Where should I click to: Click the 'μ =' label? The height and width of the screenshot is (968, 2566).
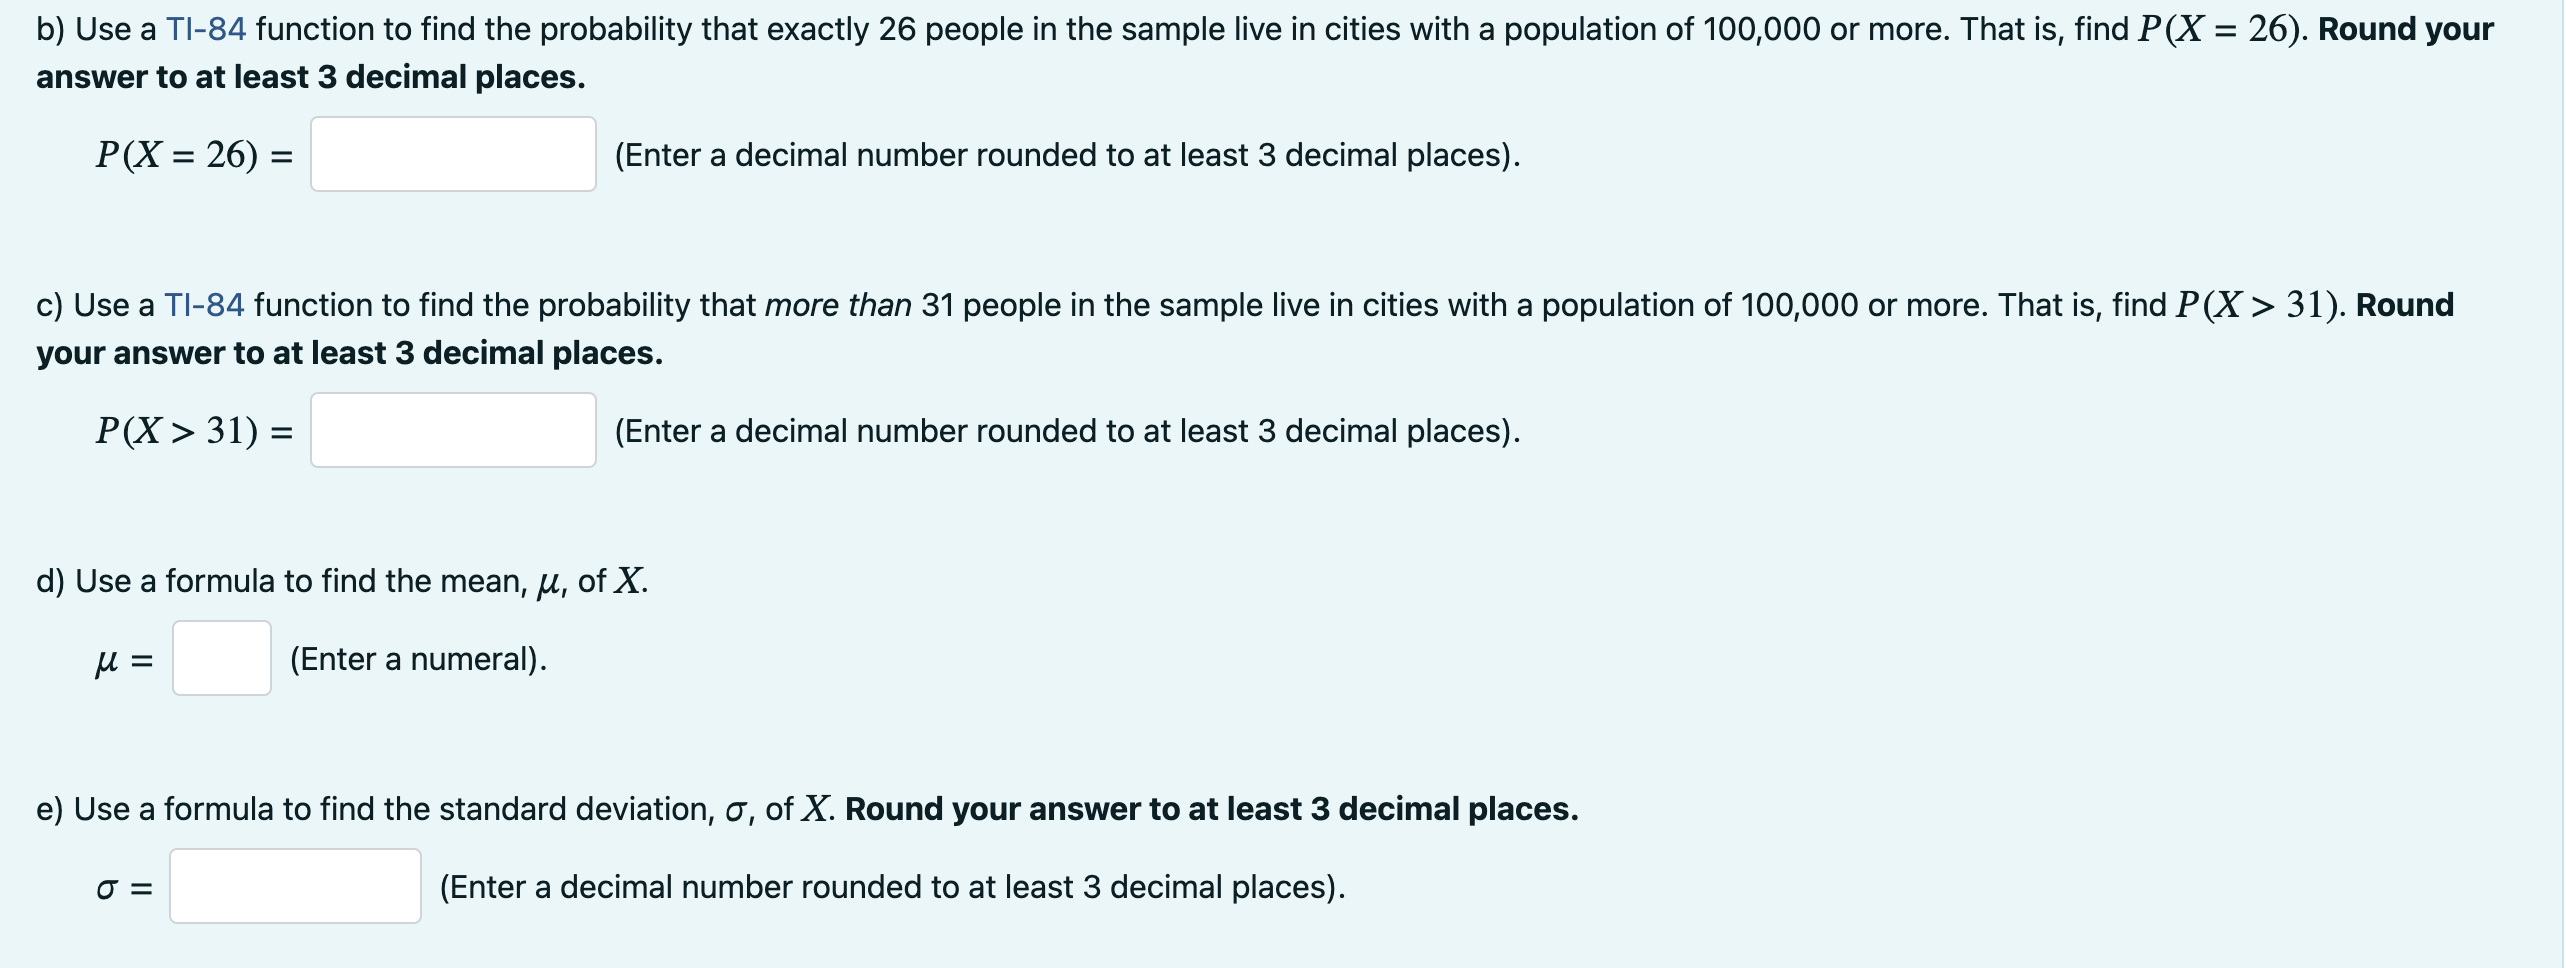pyautogui.click(x=124, y=661)
